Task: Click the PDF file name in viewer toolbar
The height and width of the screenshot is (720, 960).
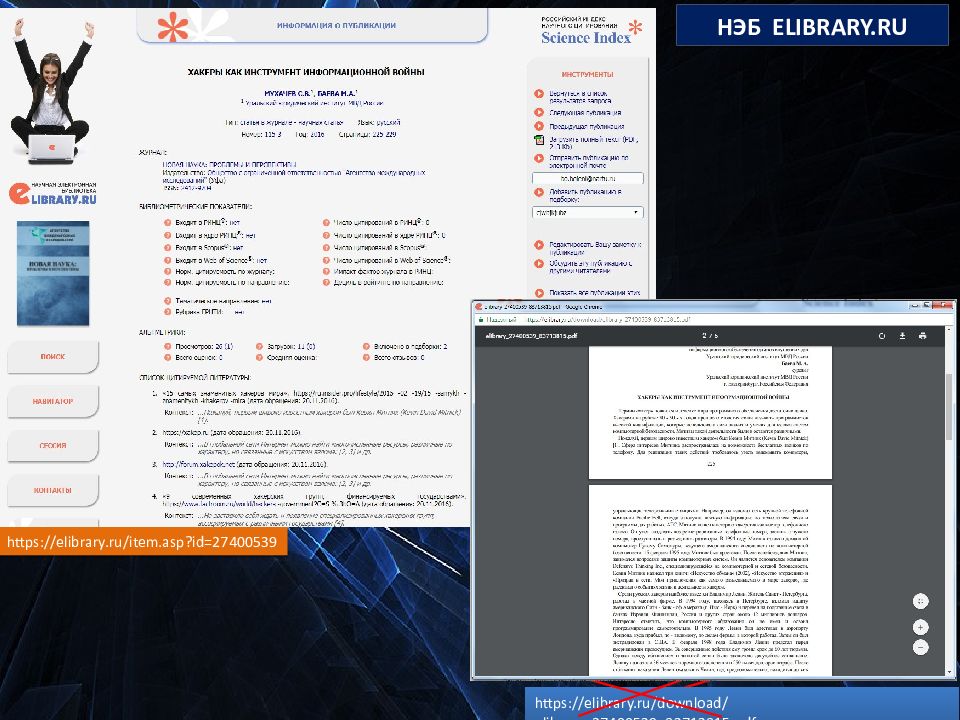Action: 531,336
